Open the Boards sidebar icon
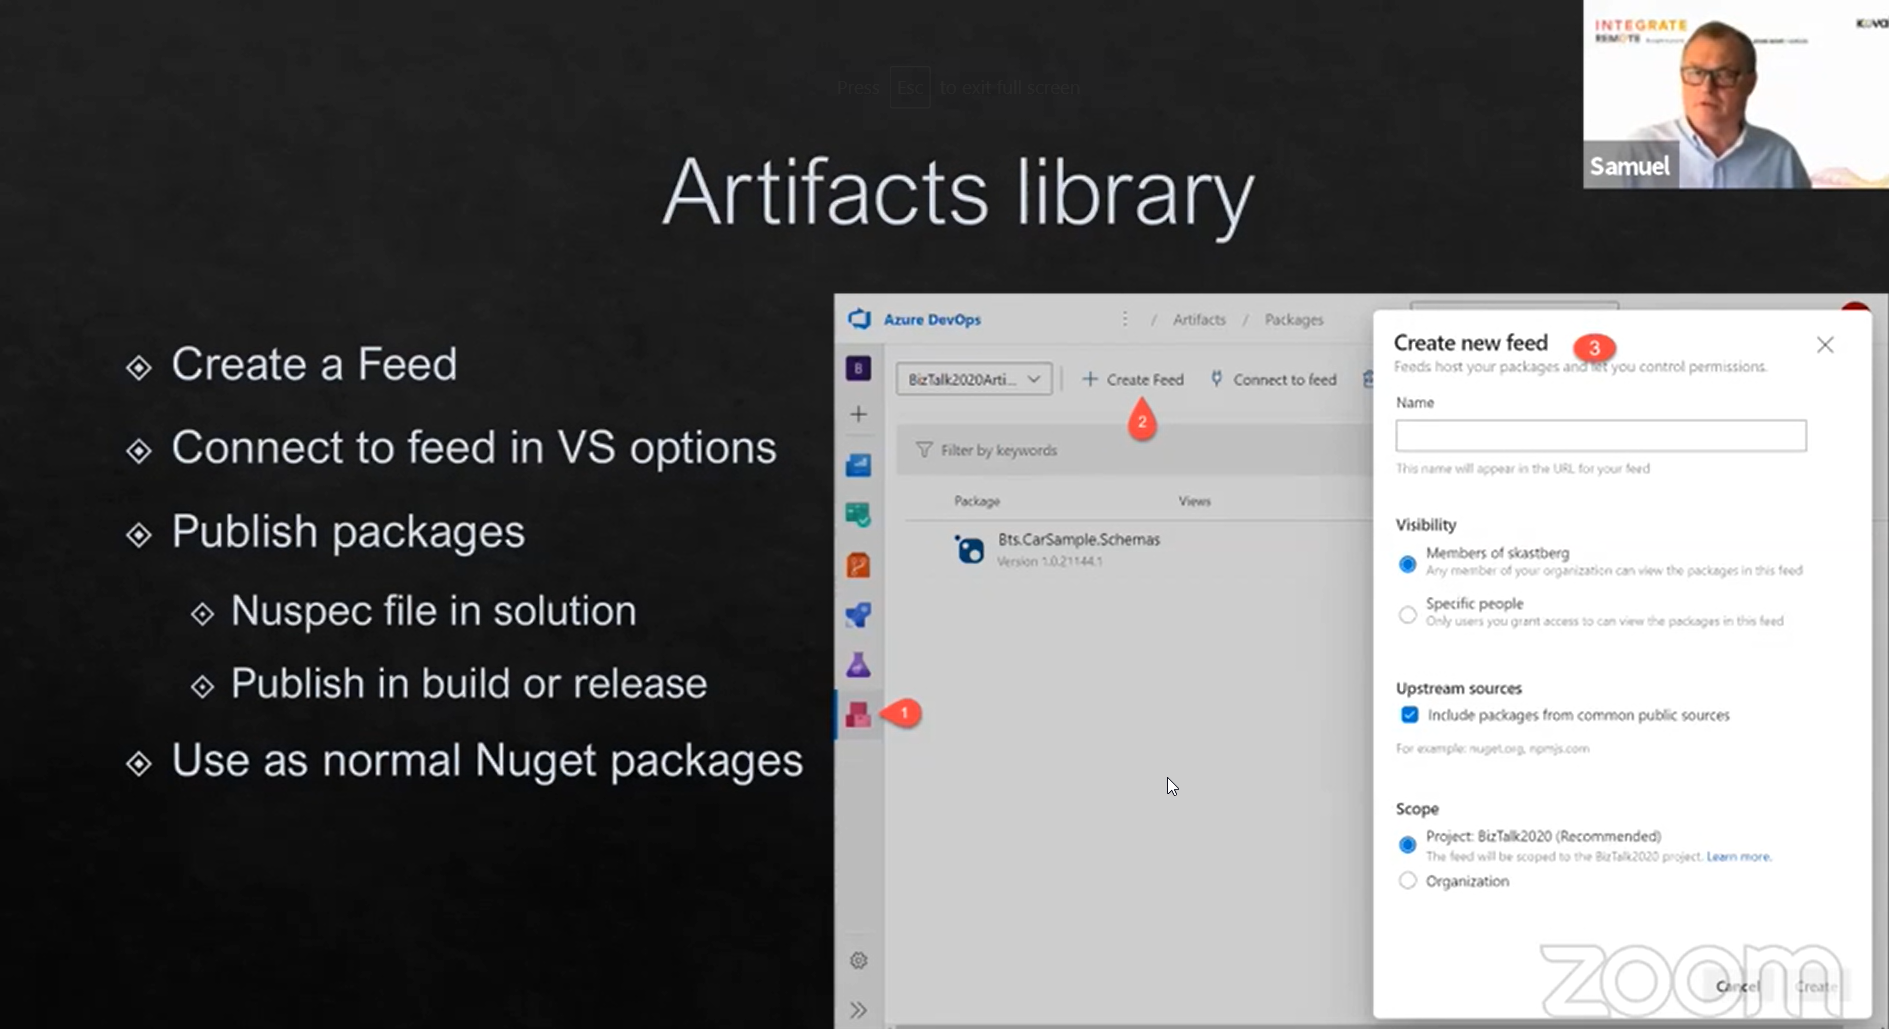 858,515
